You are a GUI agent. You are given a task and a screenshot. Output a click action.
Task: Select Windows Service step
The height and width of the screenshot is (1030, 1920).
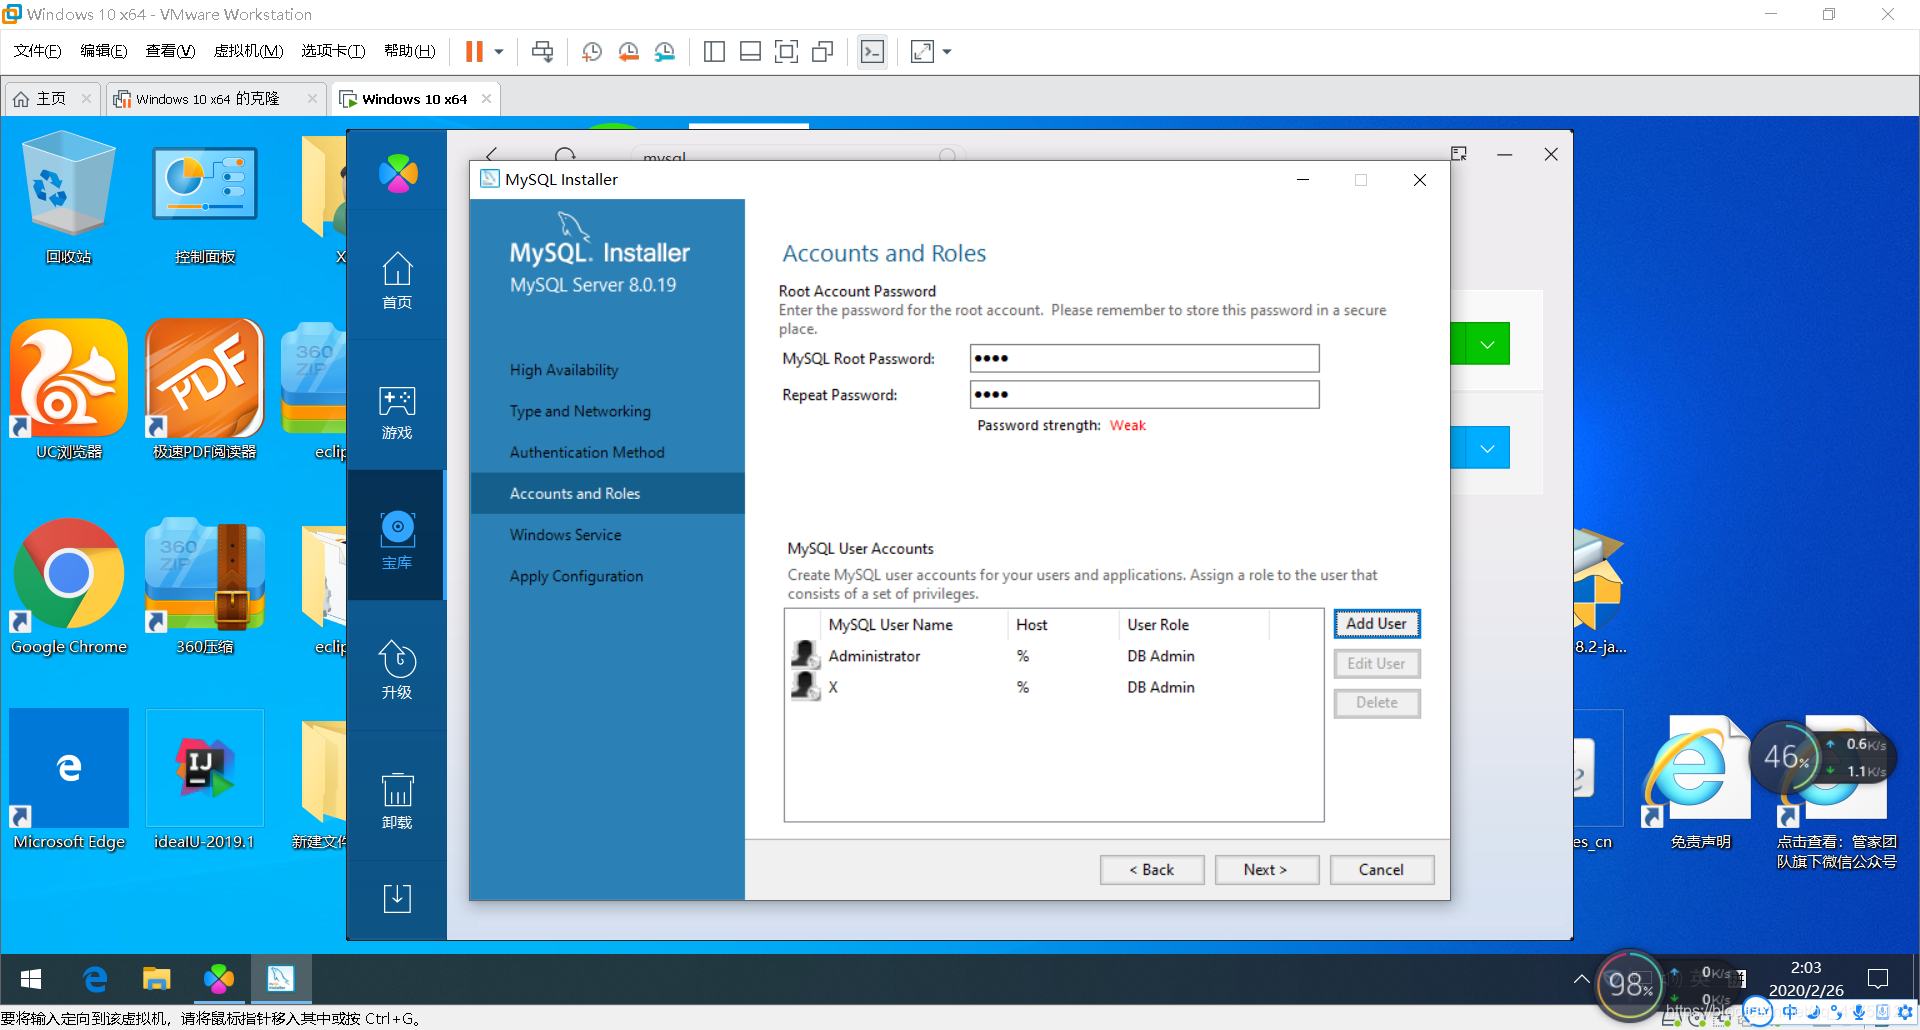tap(565, 535)
